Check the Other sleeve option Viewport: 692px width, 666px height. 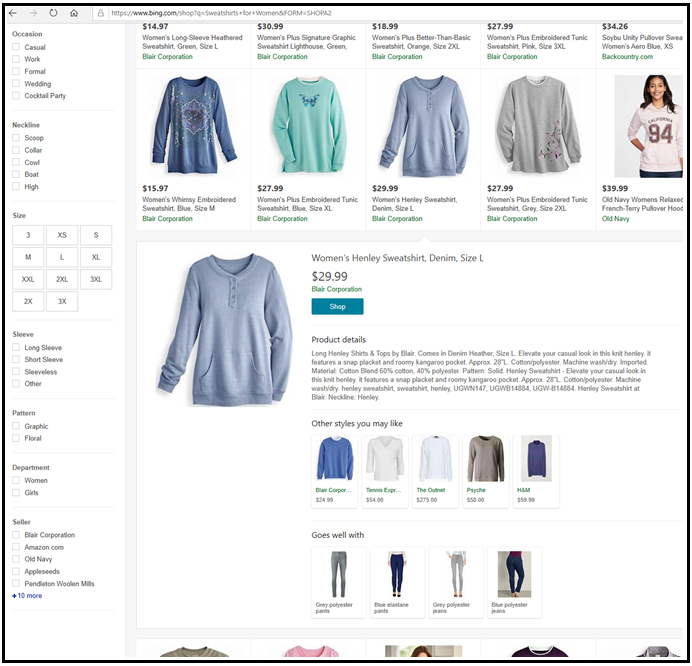pyautogui.click(x=16, y=384)
